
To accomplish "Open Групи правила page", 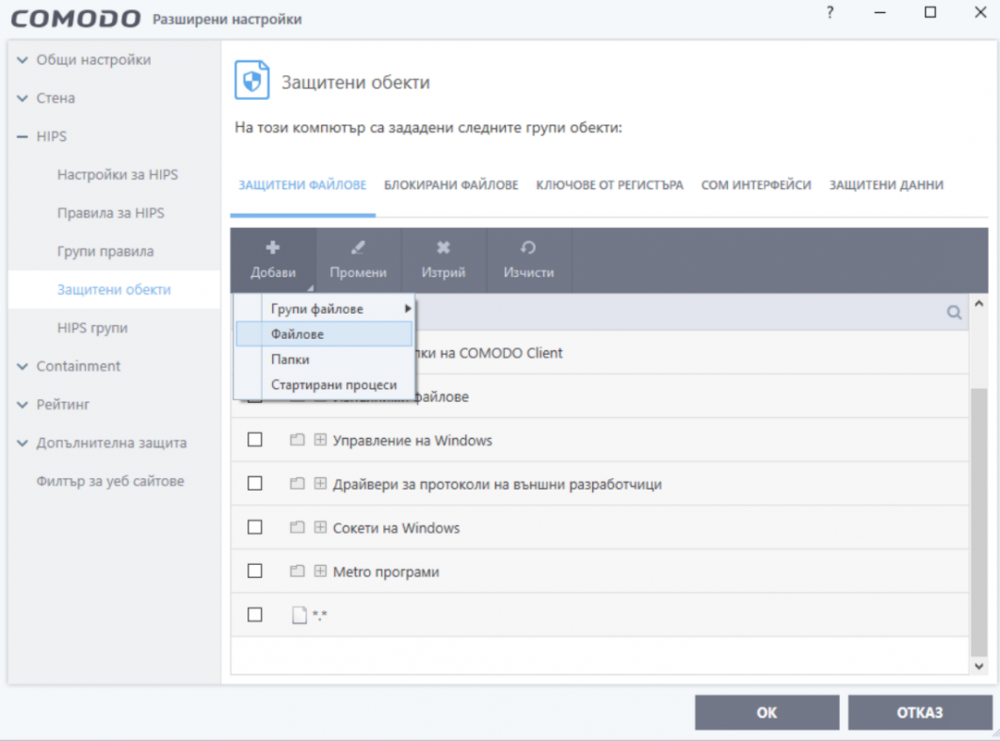I will [105, 251].
